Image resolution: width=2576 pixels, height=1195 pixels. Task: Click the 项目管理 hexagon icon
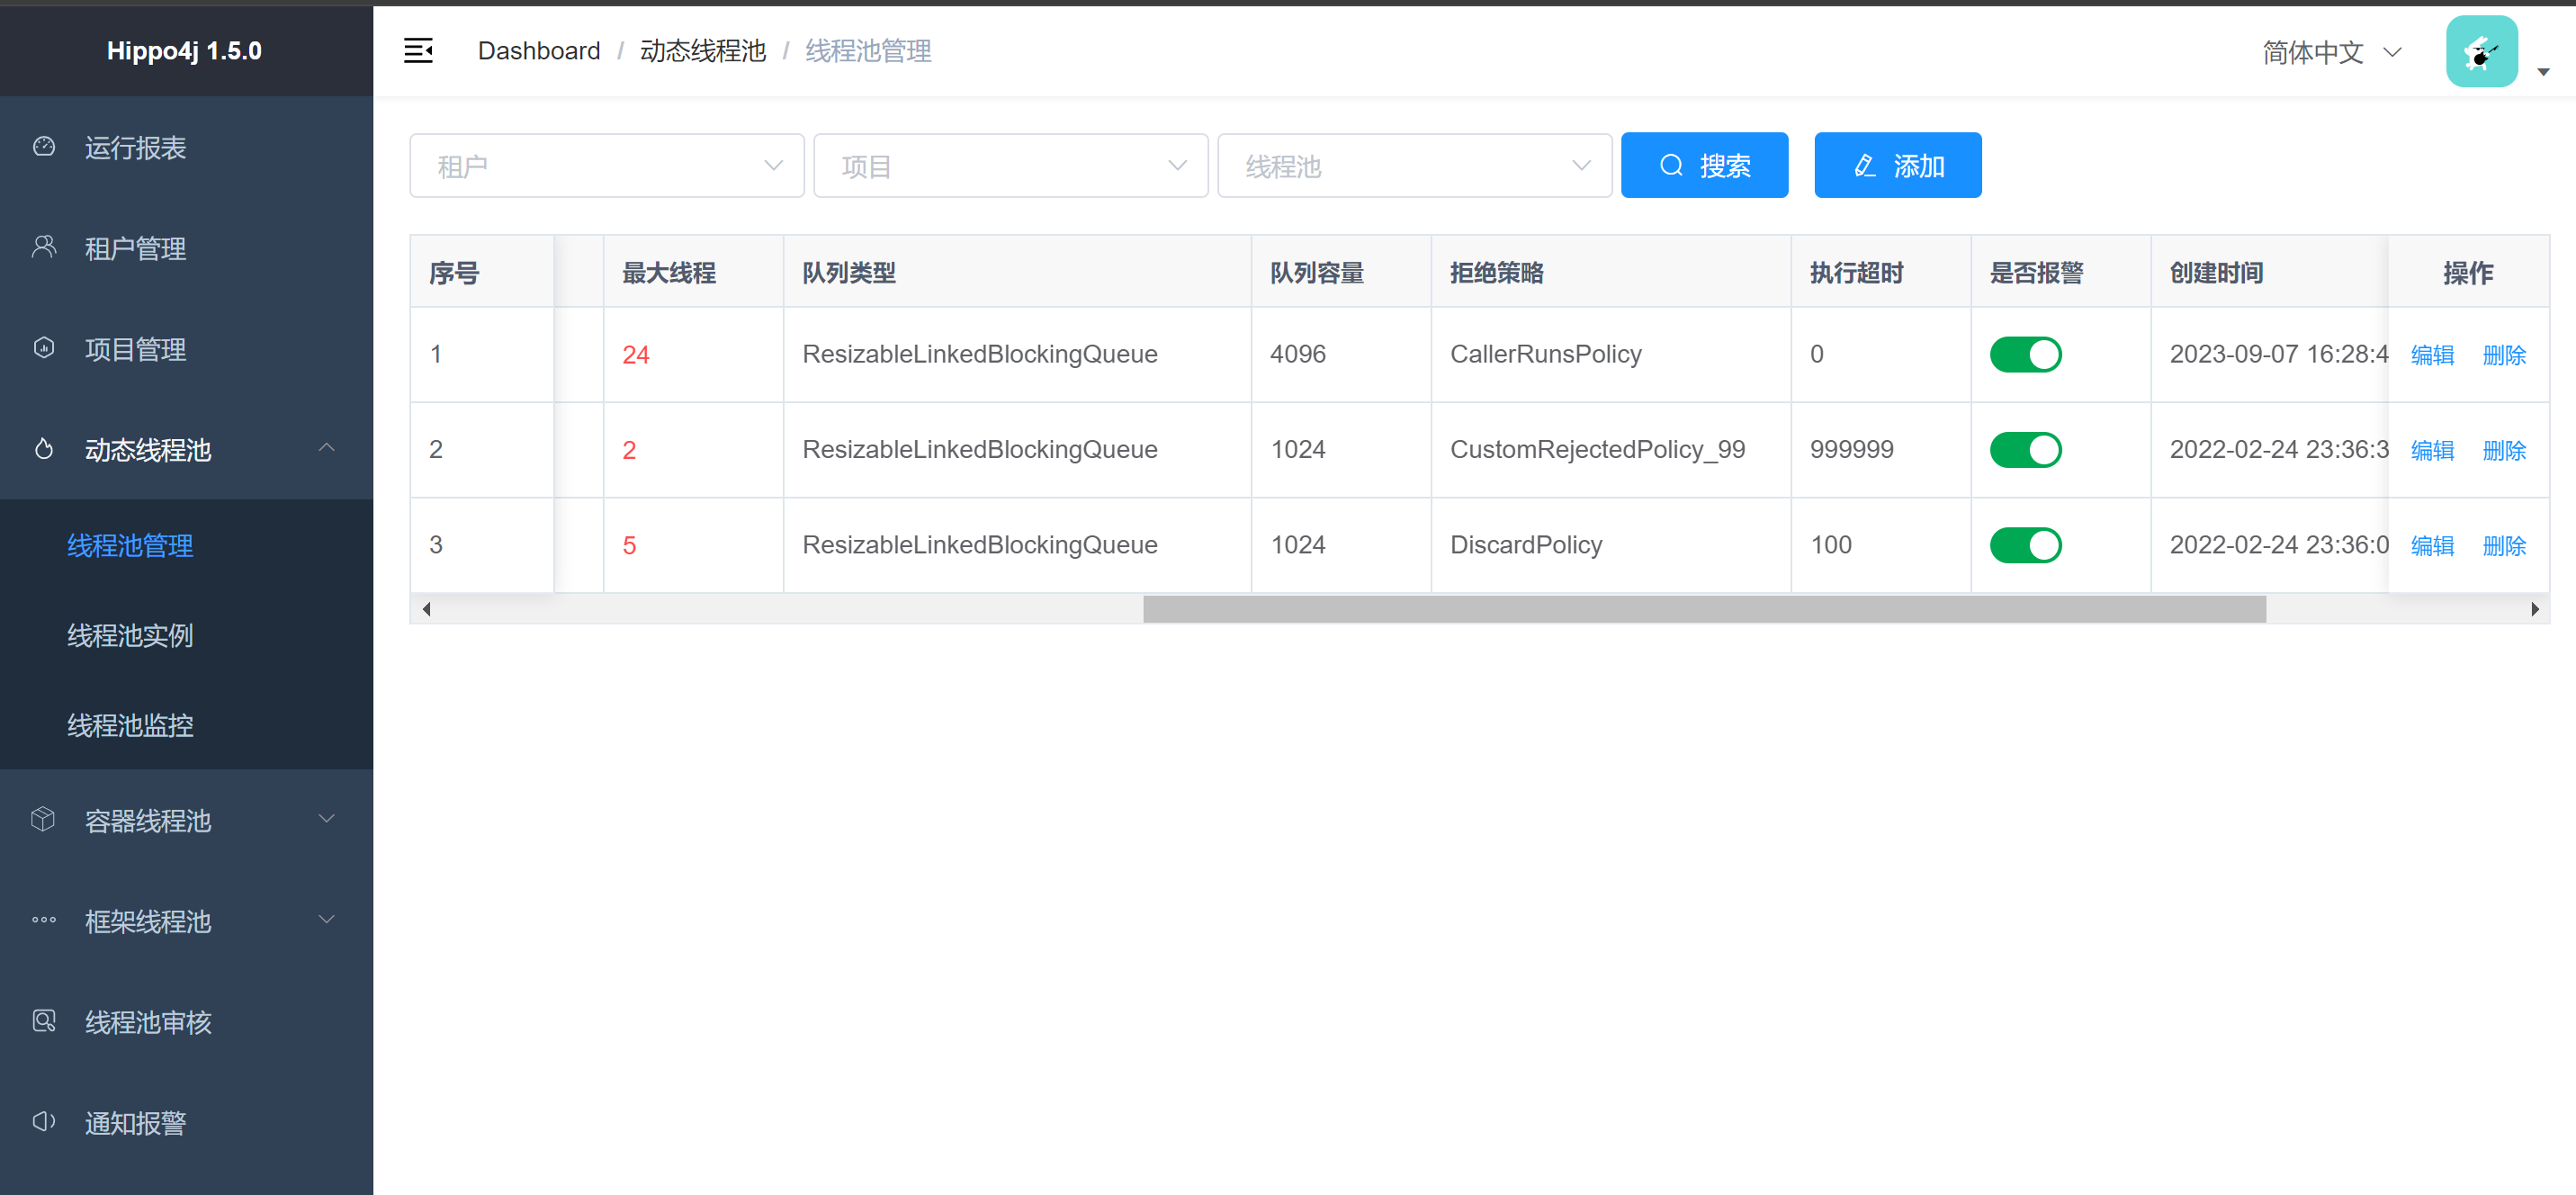pyautogui.click(x=44, y=348)
